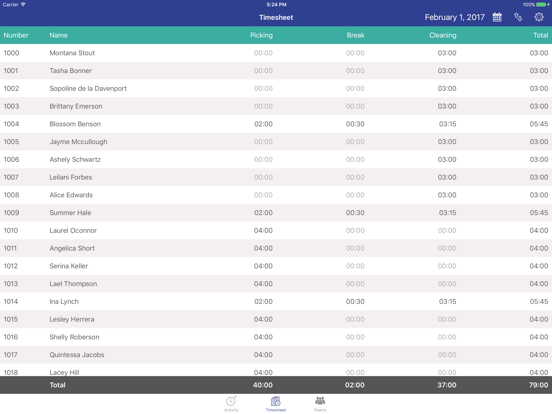Tap Blossom Benson's Picking value 02:00
Image resolution: width=552 pixels, height=414 pixels.
(263, 124)
